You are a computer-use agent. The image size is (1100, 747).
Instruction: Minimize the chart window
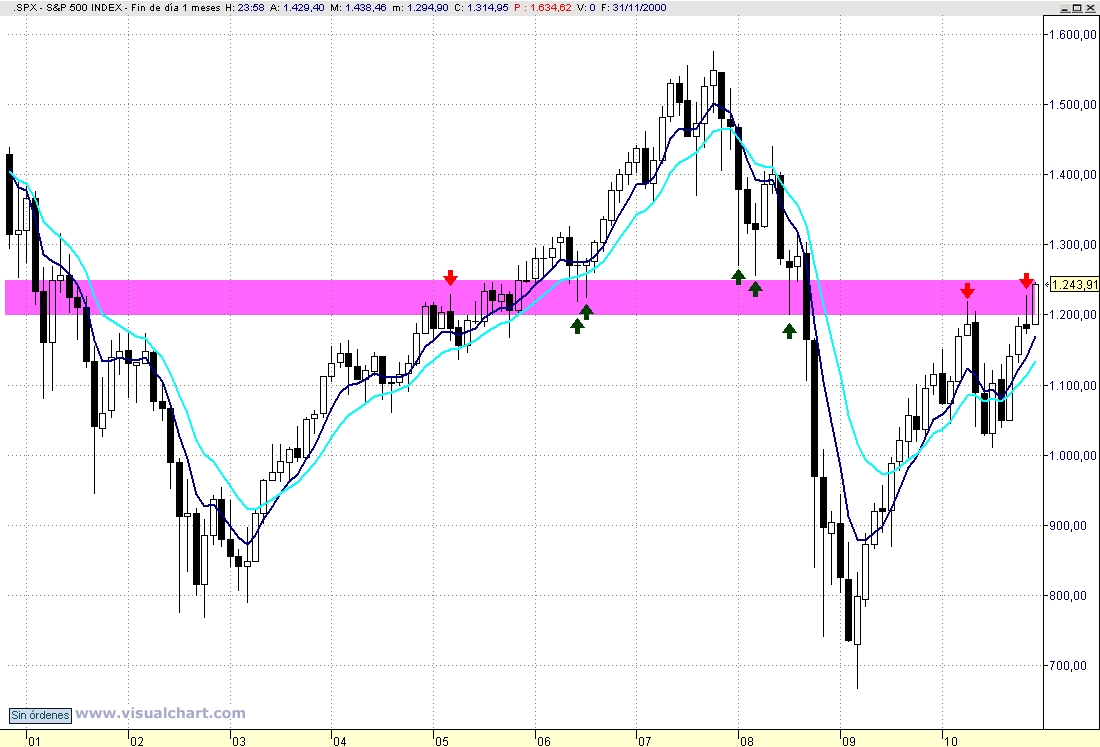(x=1065, y=7)
